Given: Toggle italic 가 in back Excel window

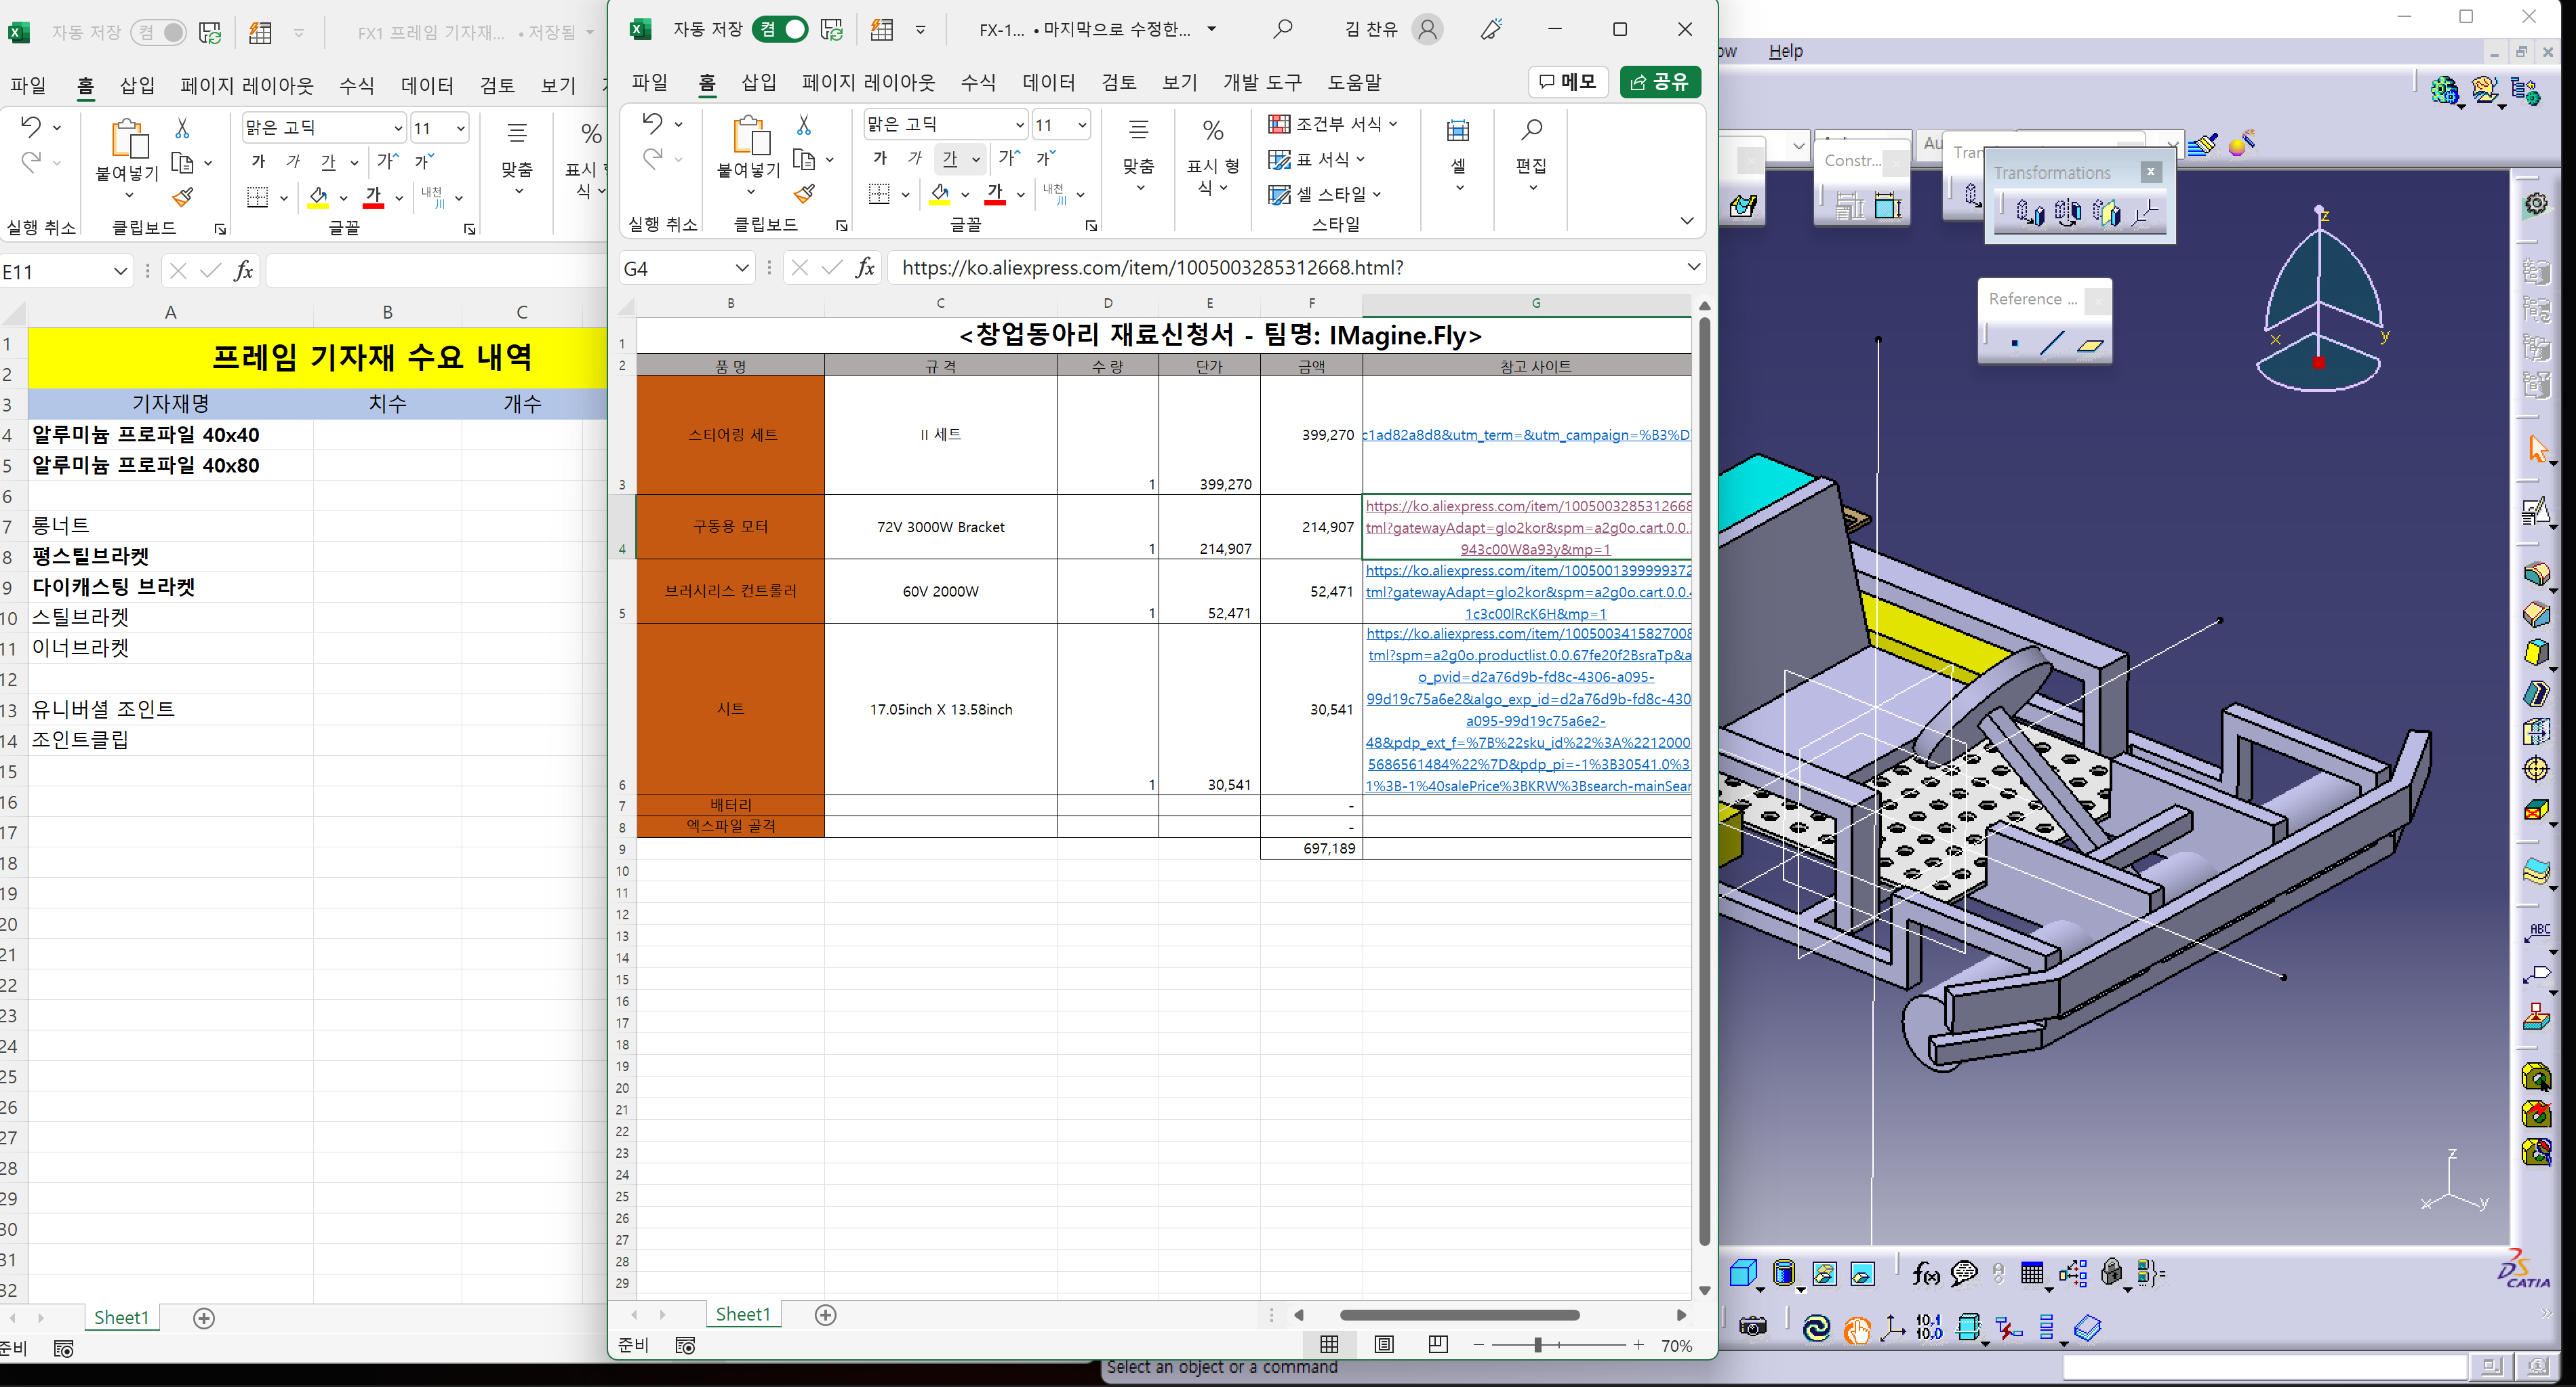Looking at the screenshot, I should click(293, 161).
